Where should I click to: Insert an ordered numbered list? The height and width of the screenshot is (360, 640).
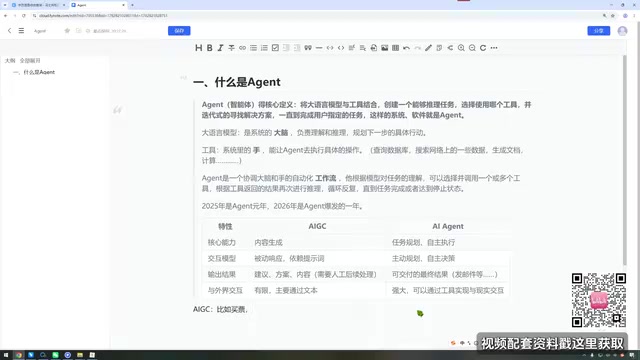[264, 48]
